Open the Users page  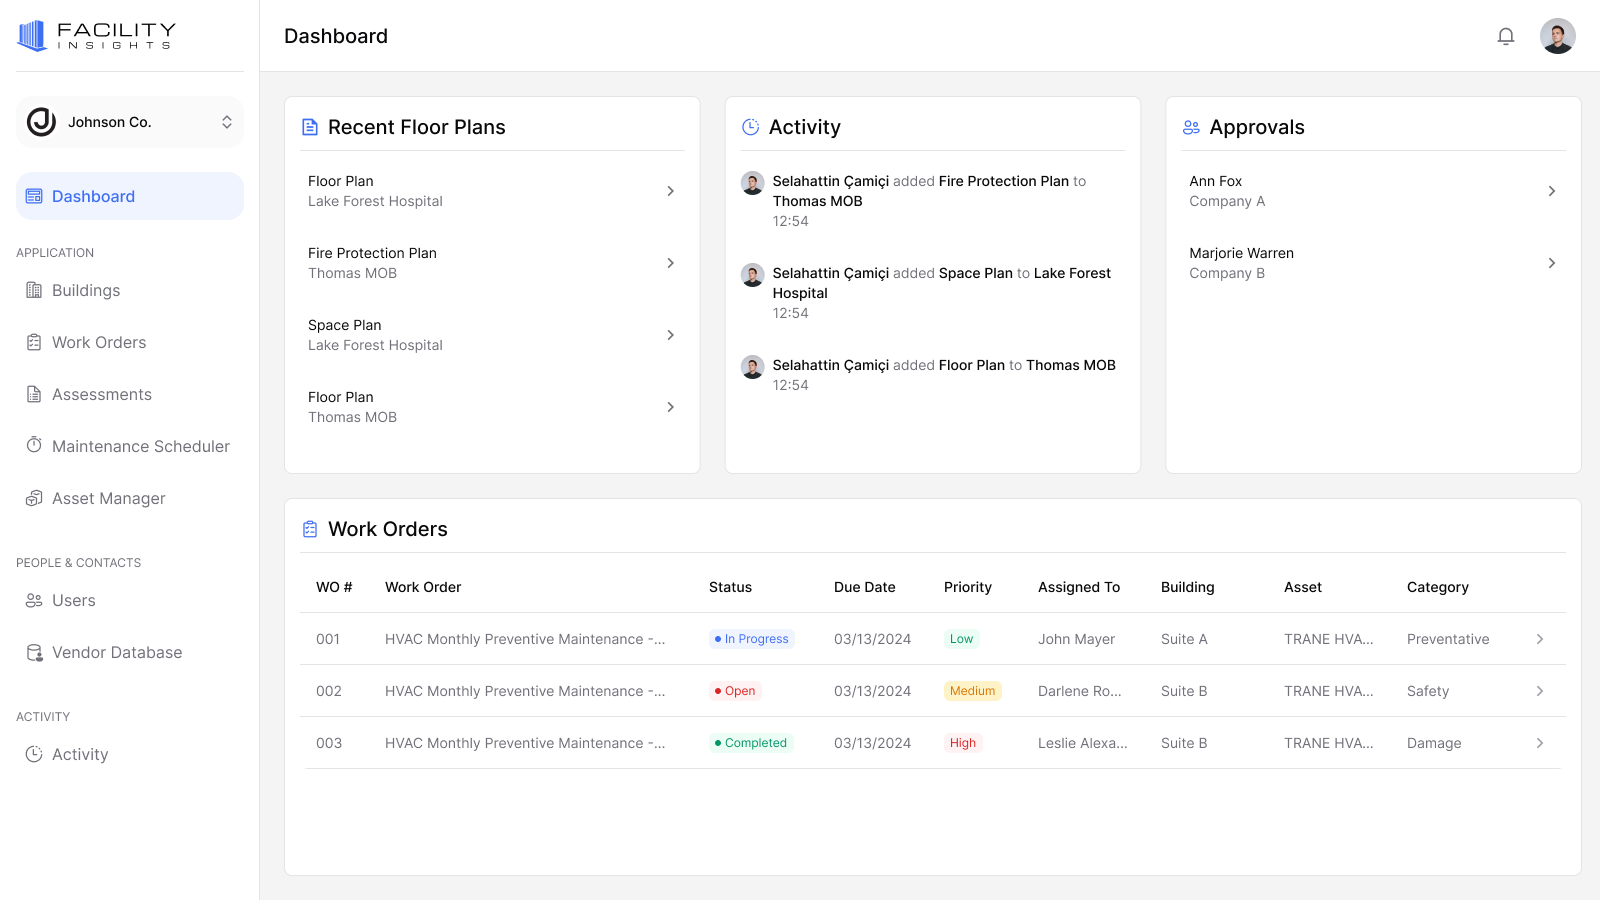(74, 600)
